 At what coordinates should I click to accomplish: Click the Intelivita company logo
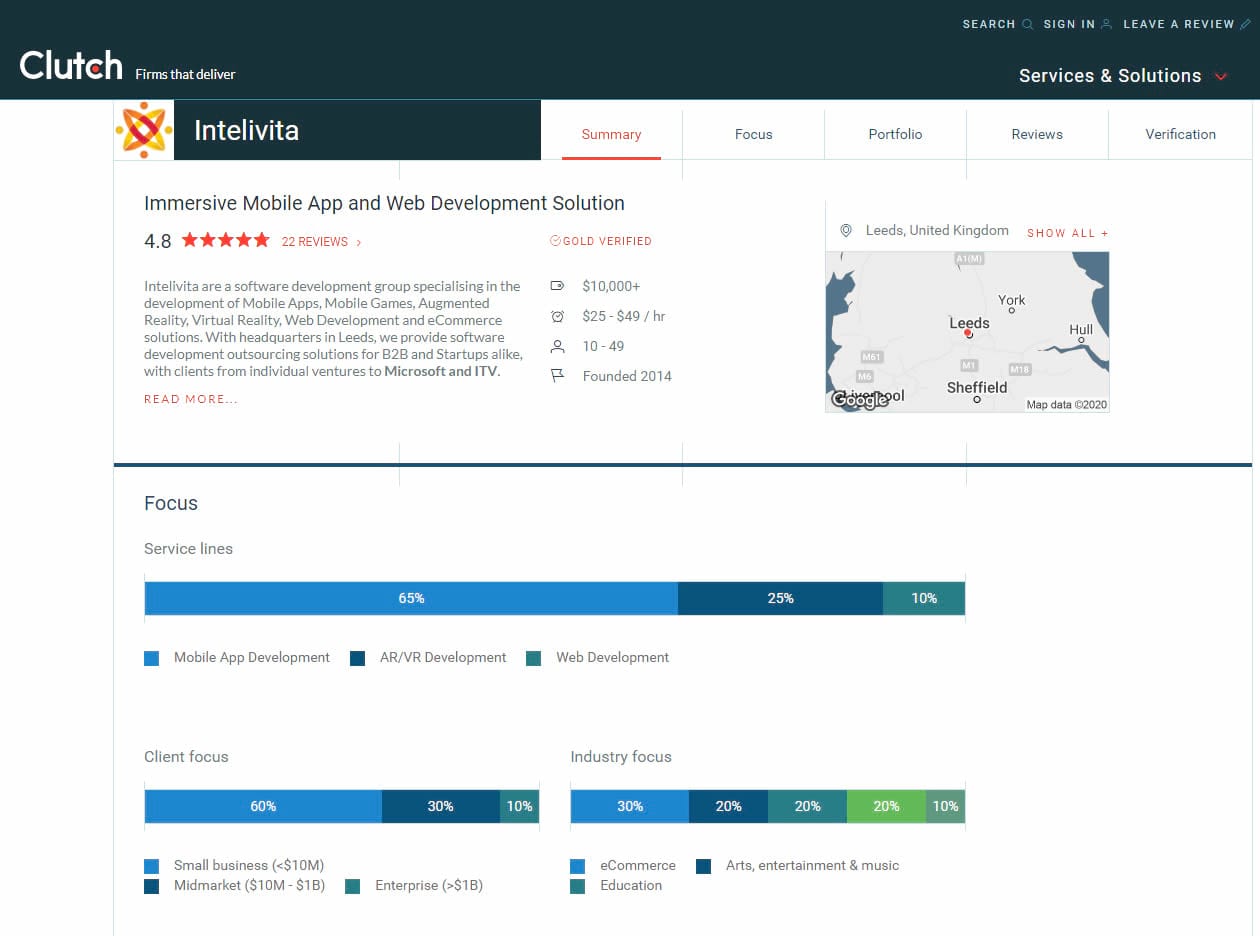[144, 130]
